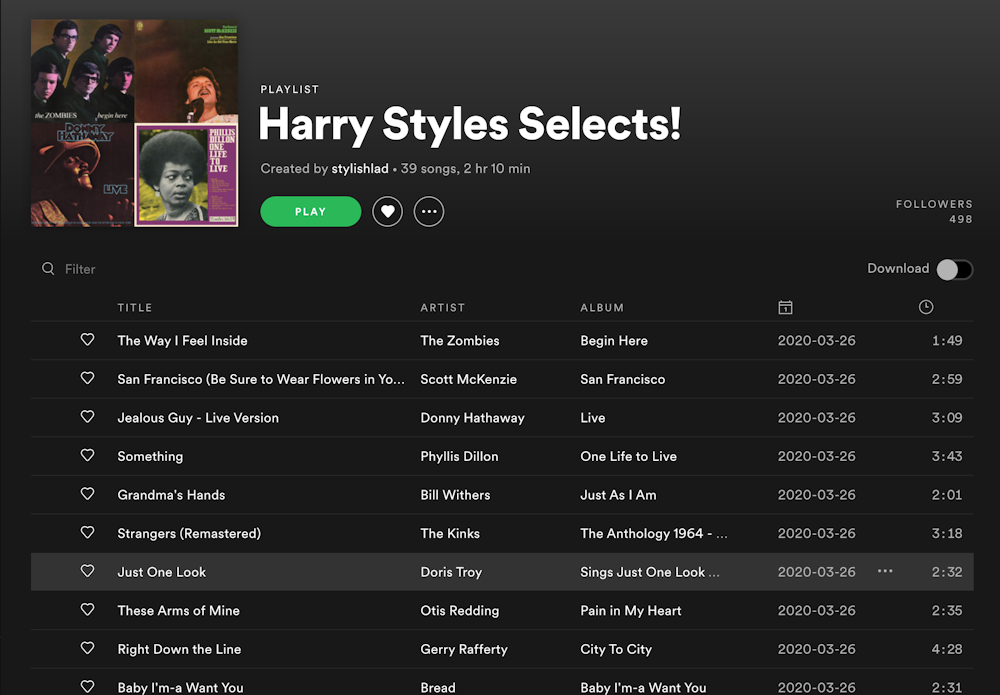Click heart icon for Baby I'm-a Want You
This screenshot has height=695, width=1000.
pos(87,686)
